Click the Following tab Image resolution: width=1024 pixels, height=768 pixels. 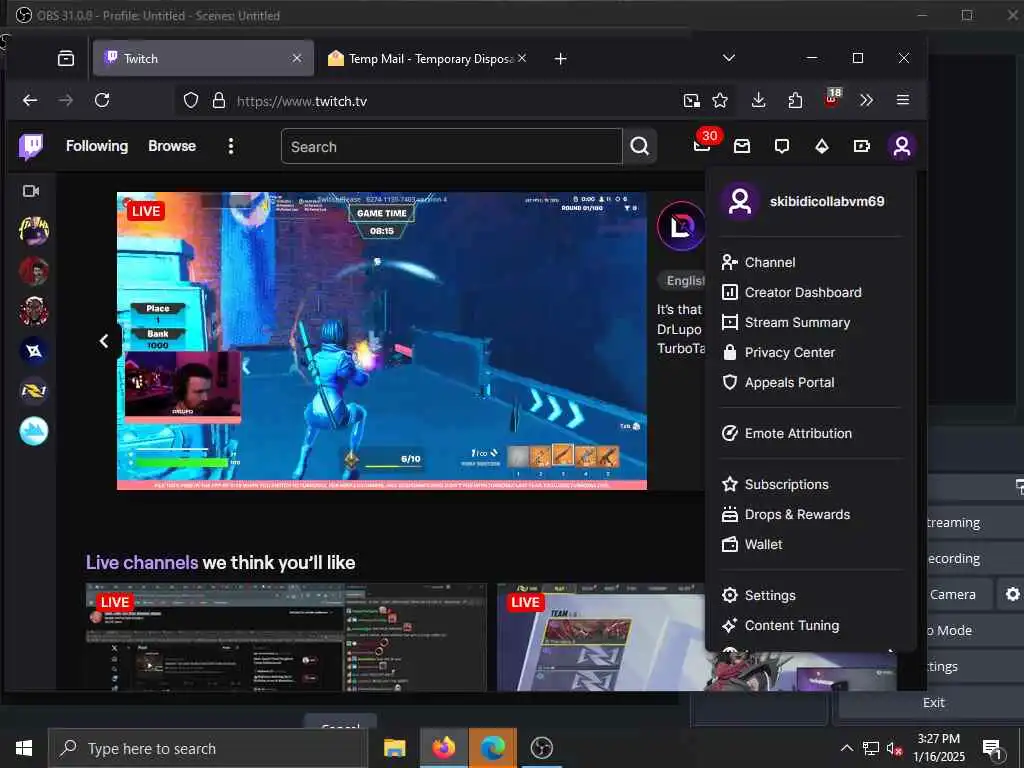click(x=97, y=146)
